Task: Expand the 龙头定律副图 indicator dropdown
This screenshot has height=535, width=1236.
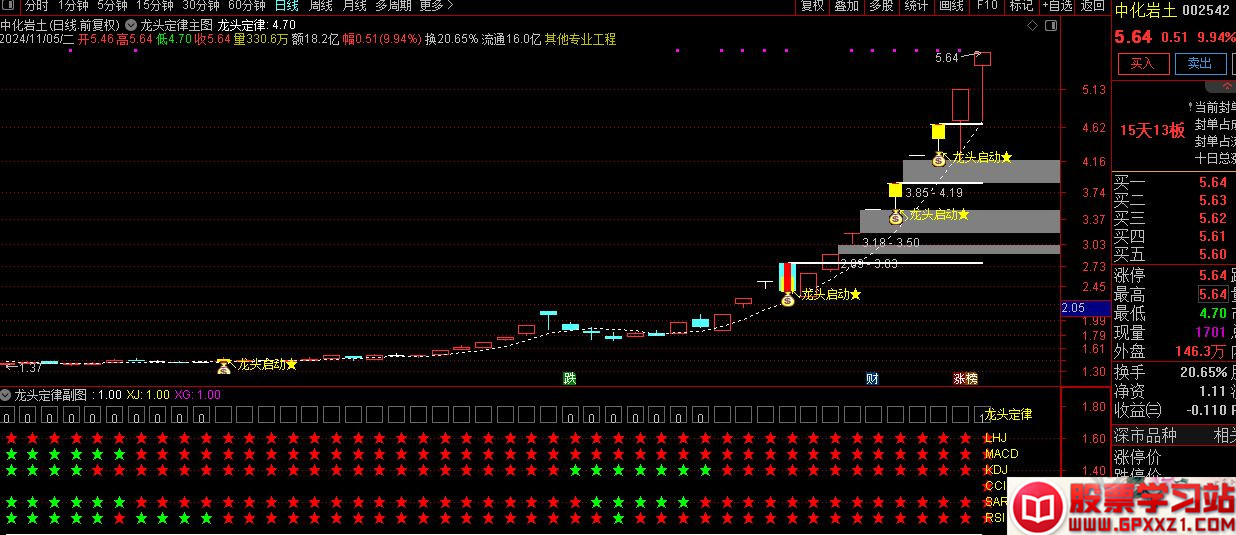Action: click(7, 395)
